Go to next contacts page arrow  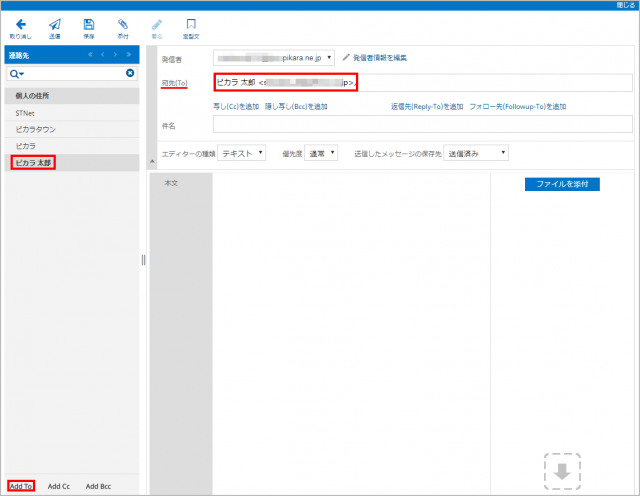coord(116,54)
